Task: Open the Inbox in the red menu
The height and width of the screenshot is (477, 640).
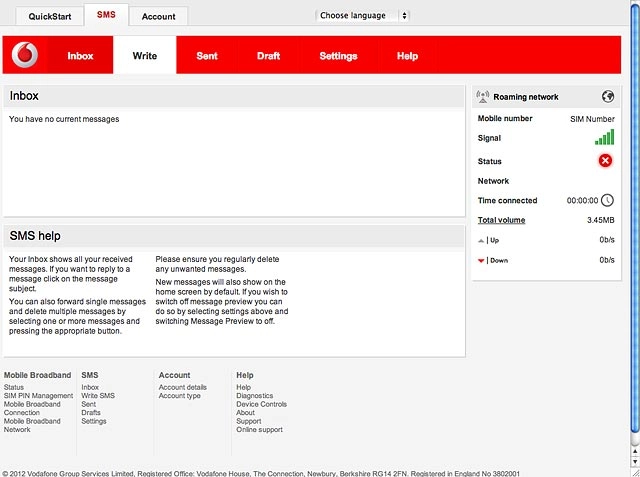Action: pos(80,55)
